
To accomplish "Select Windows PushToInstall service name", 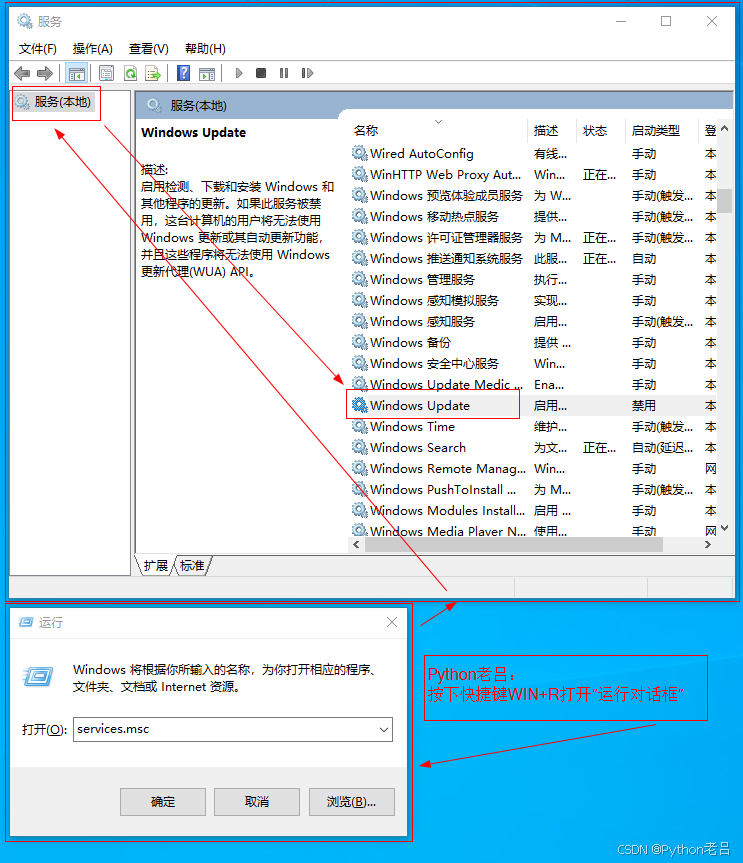I will tap(443, 489).
